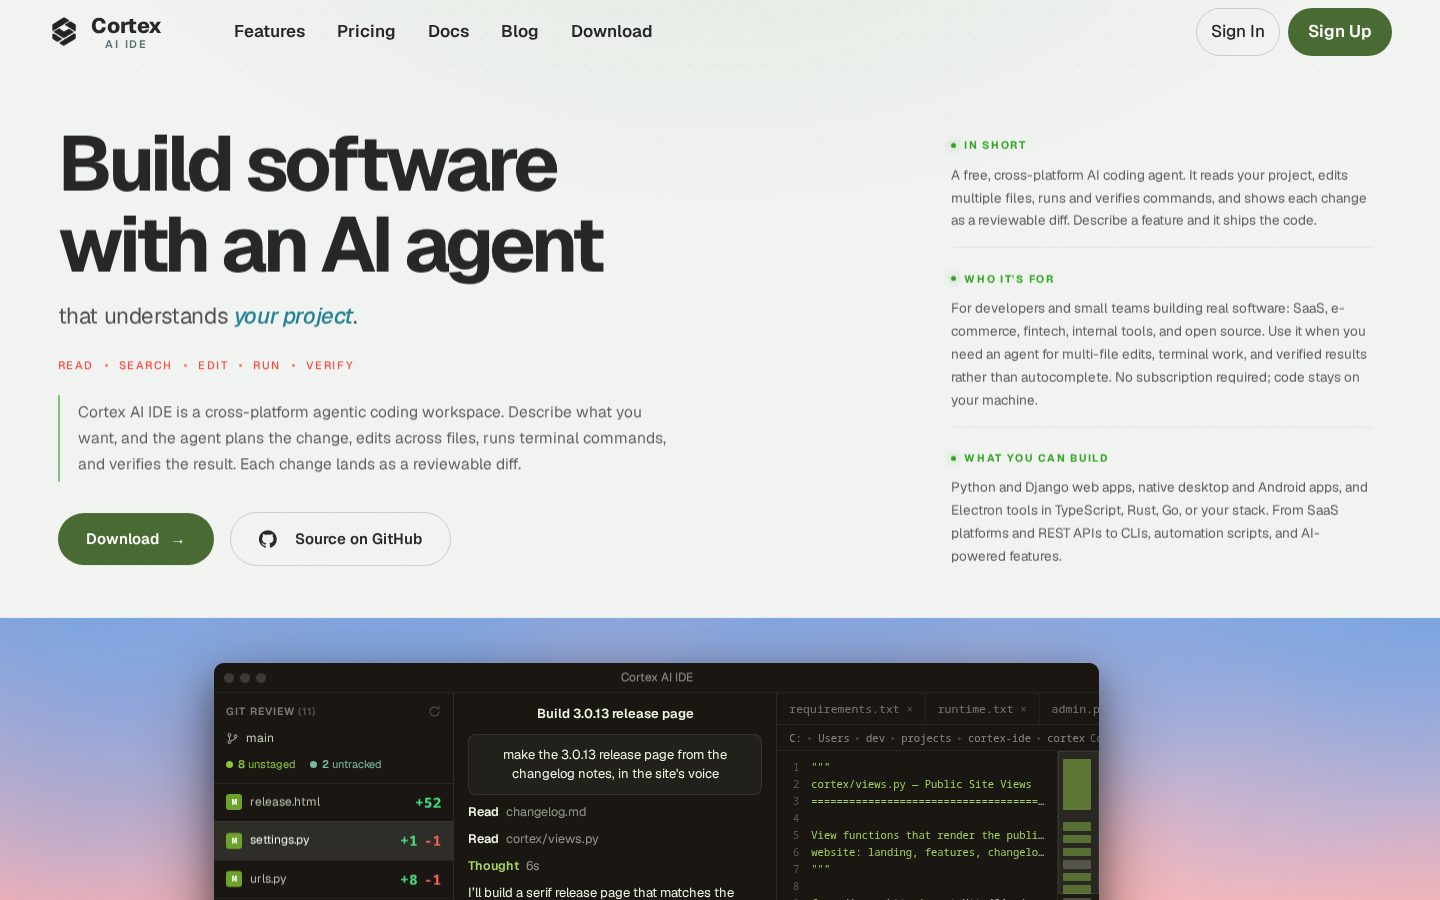Click the modified badge icon on release.html
Screen dimensions: 1440x900
(x=234, y=802)
